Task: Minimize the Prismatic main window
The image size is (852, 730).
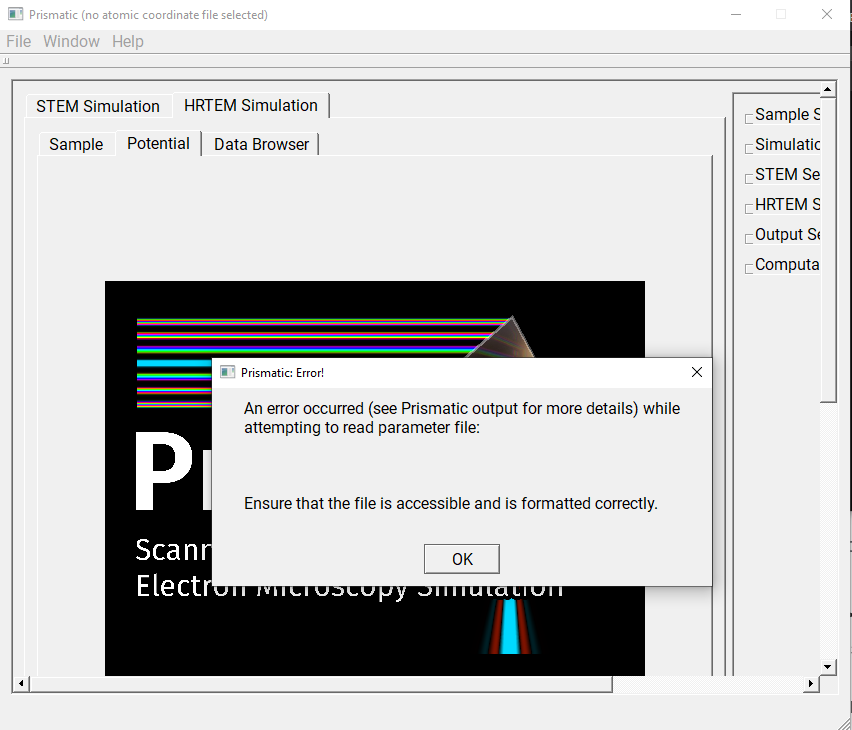Action: click(736, 14)
